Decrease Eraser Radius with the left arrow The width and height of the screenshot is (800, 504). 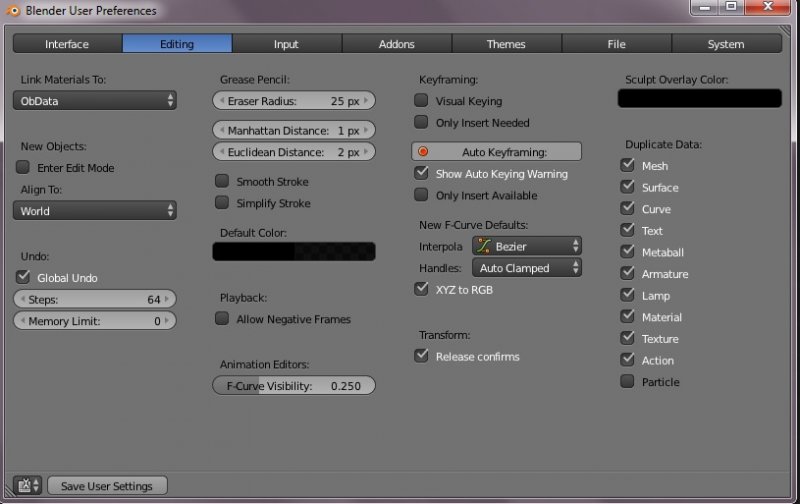coord(222,100)
